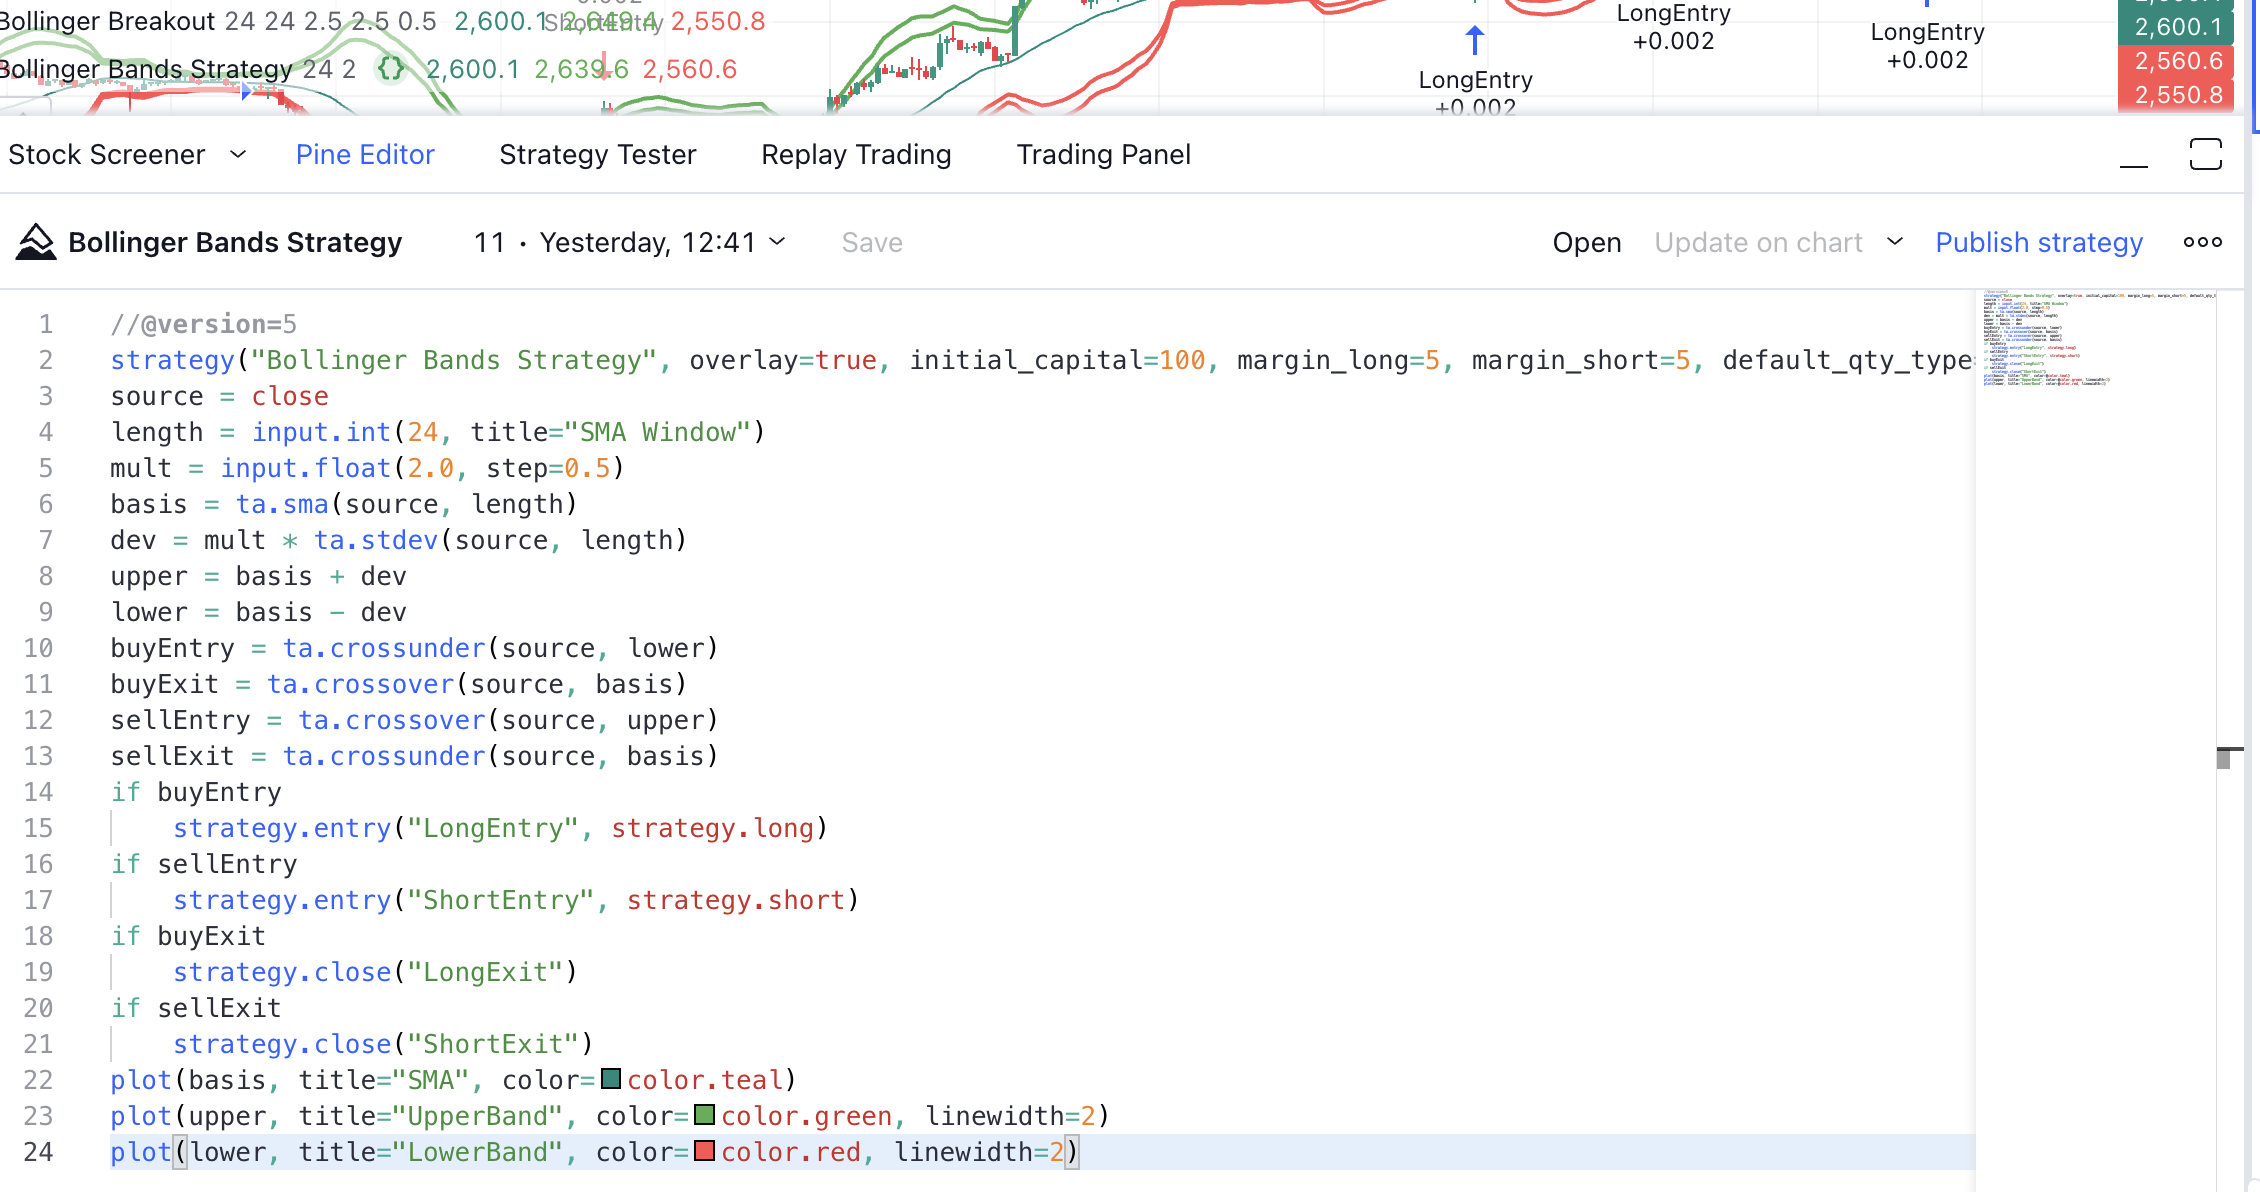Open the Replay Trading tab
The height and width of the screenshot is (1192, 2260).
[x=856, y=155]
